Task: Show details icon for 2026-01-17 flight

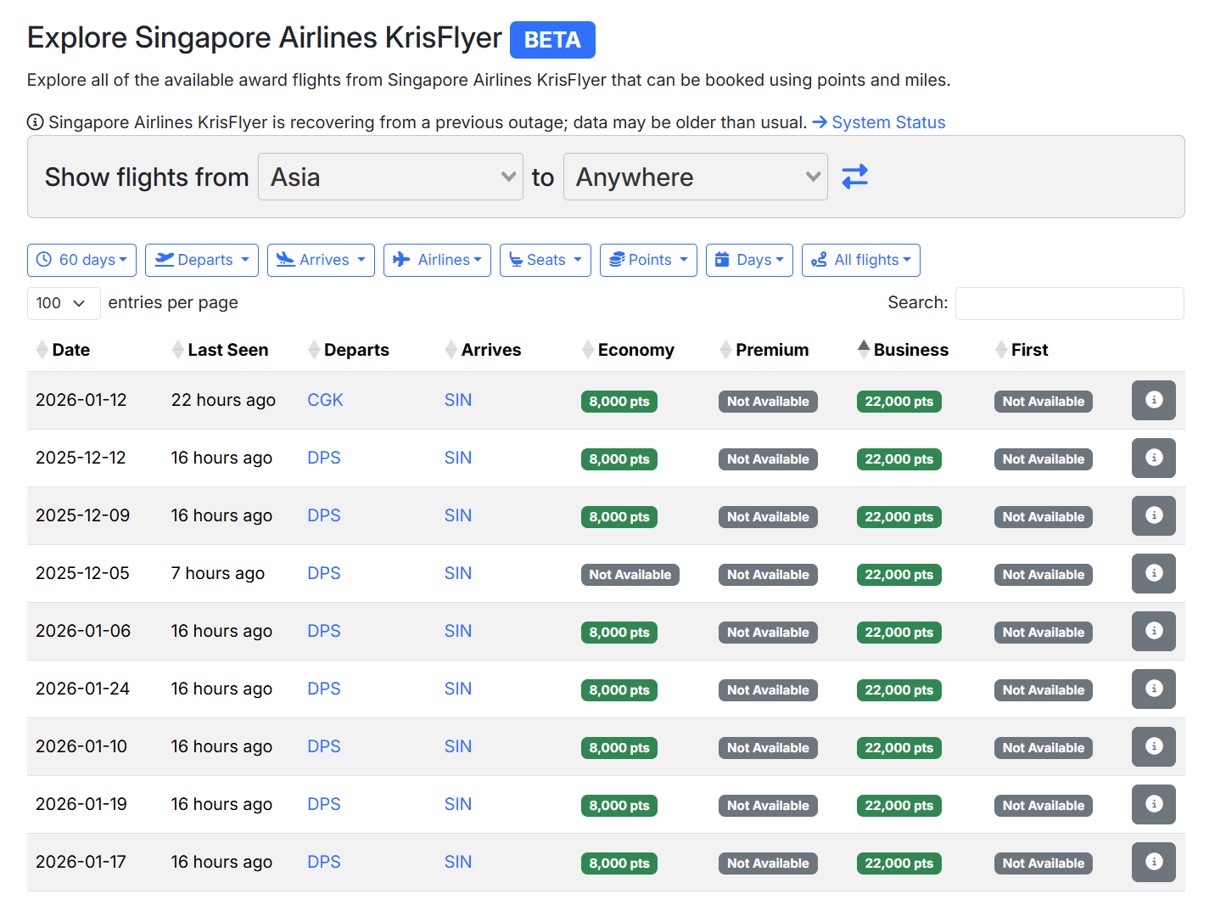Action: point(1153,862)
